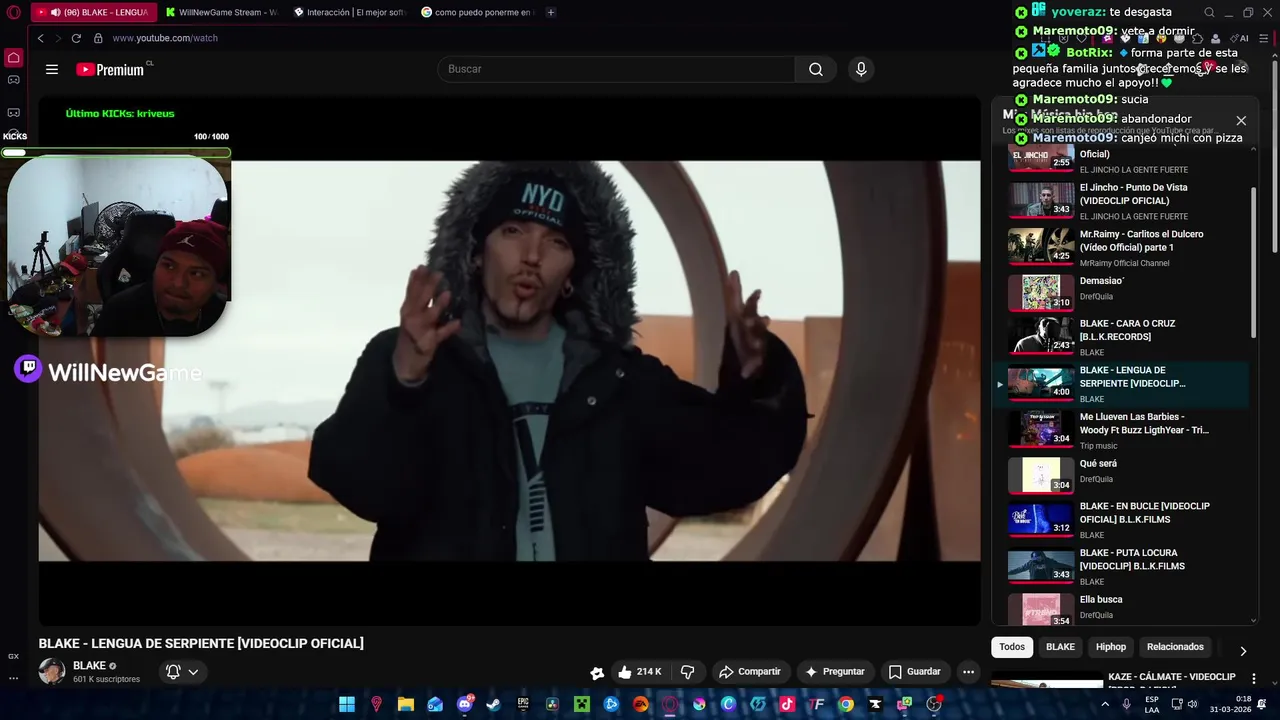The image size is (1280, 720).
Task: Select the Relacionados filter chip
Action: [1175, 647]
